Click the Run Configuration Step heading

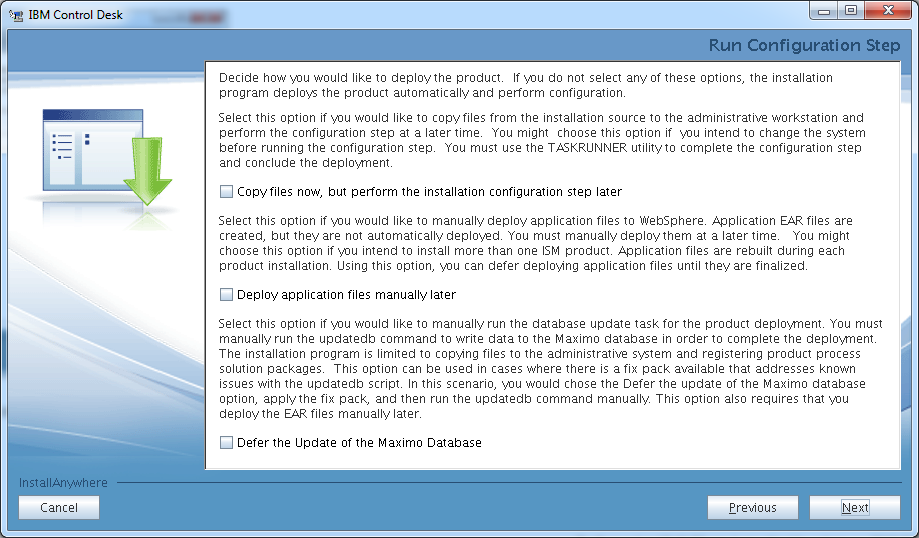(804, 45)
